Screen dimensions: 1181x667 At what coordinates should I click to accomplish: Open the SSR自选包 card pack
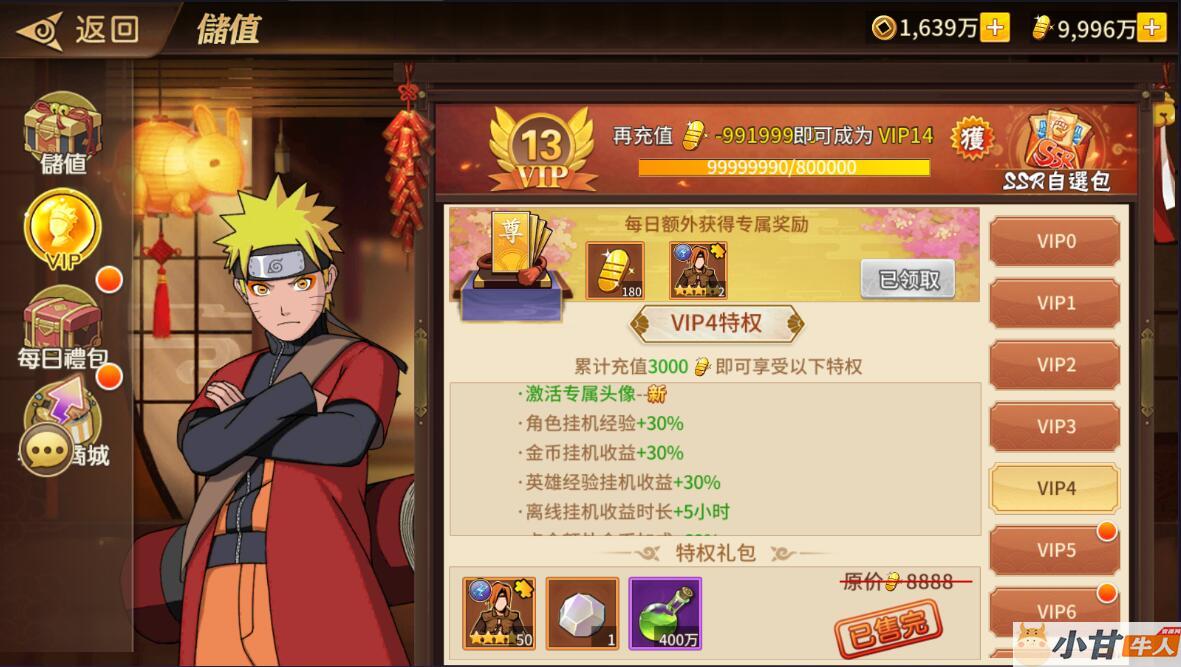[x=1056, y=151]
